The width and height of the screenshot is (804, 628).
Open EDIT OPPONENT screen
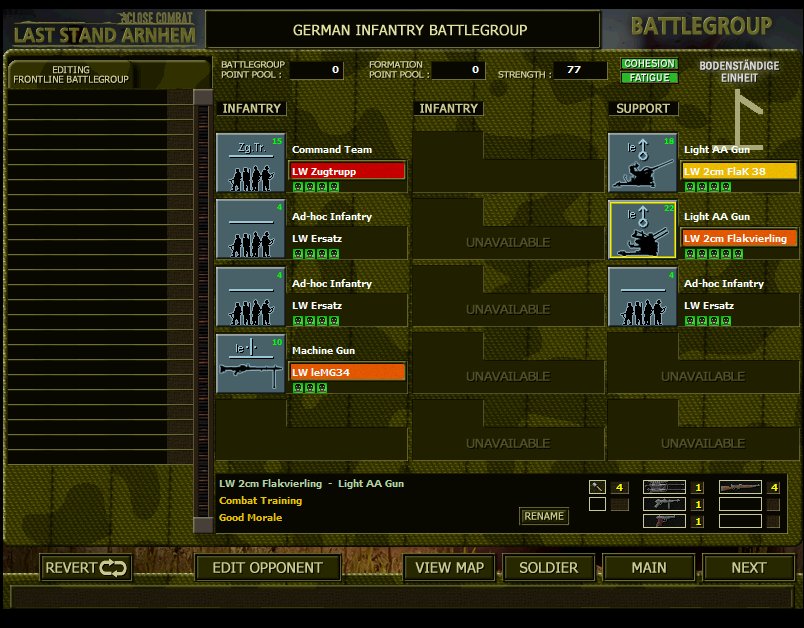tap(268, 568)
